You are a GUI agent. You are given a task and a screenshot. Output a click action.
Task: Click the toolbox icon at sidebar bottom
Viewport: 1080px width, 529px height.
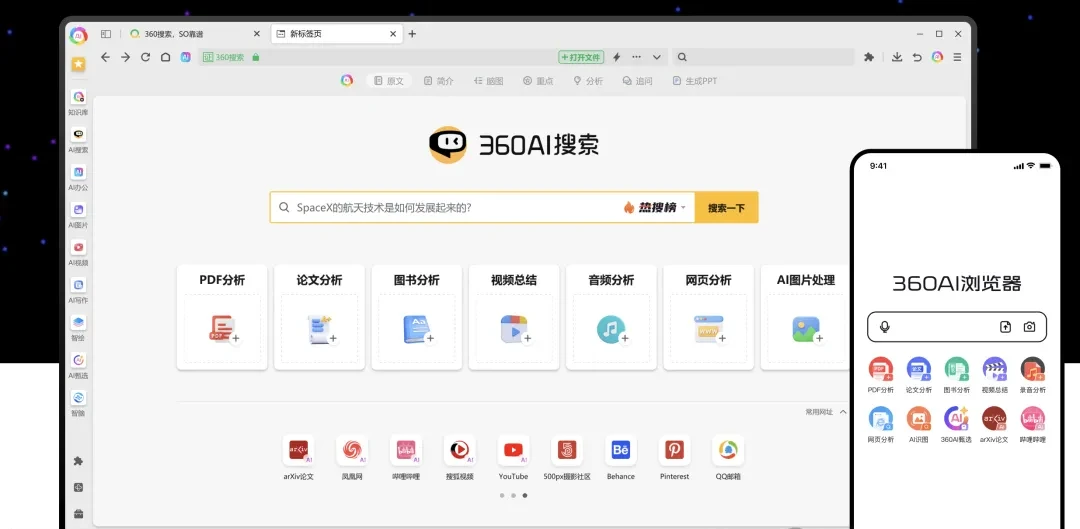click(79, 514)
